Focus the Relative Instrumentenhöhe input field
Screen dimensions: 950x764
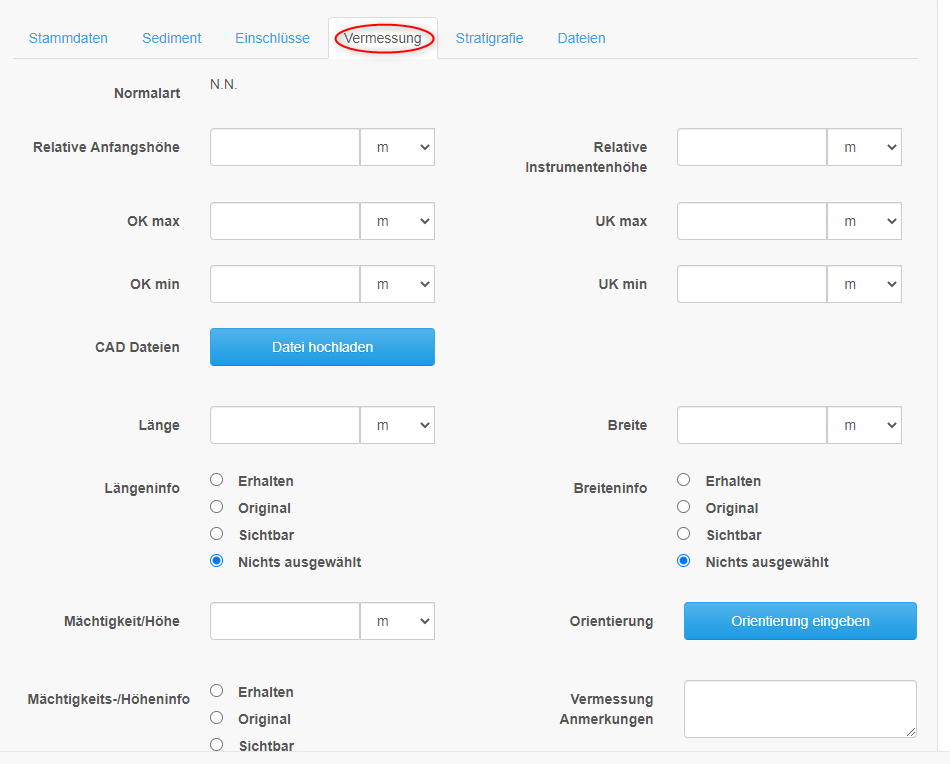[x=752, y=147]
